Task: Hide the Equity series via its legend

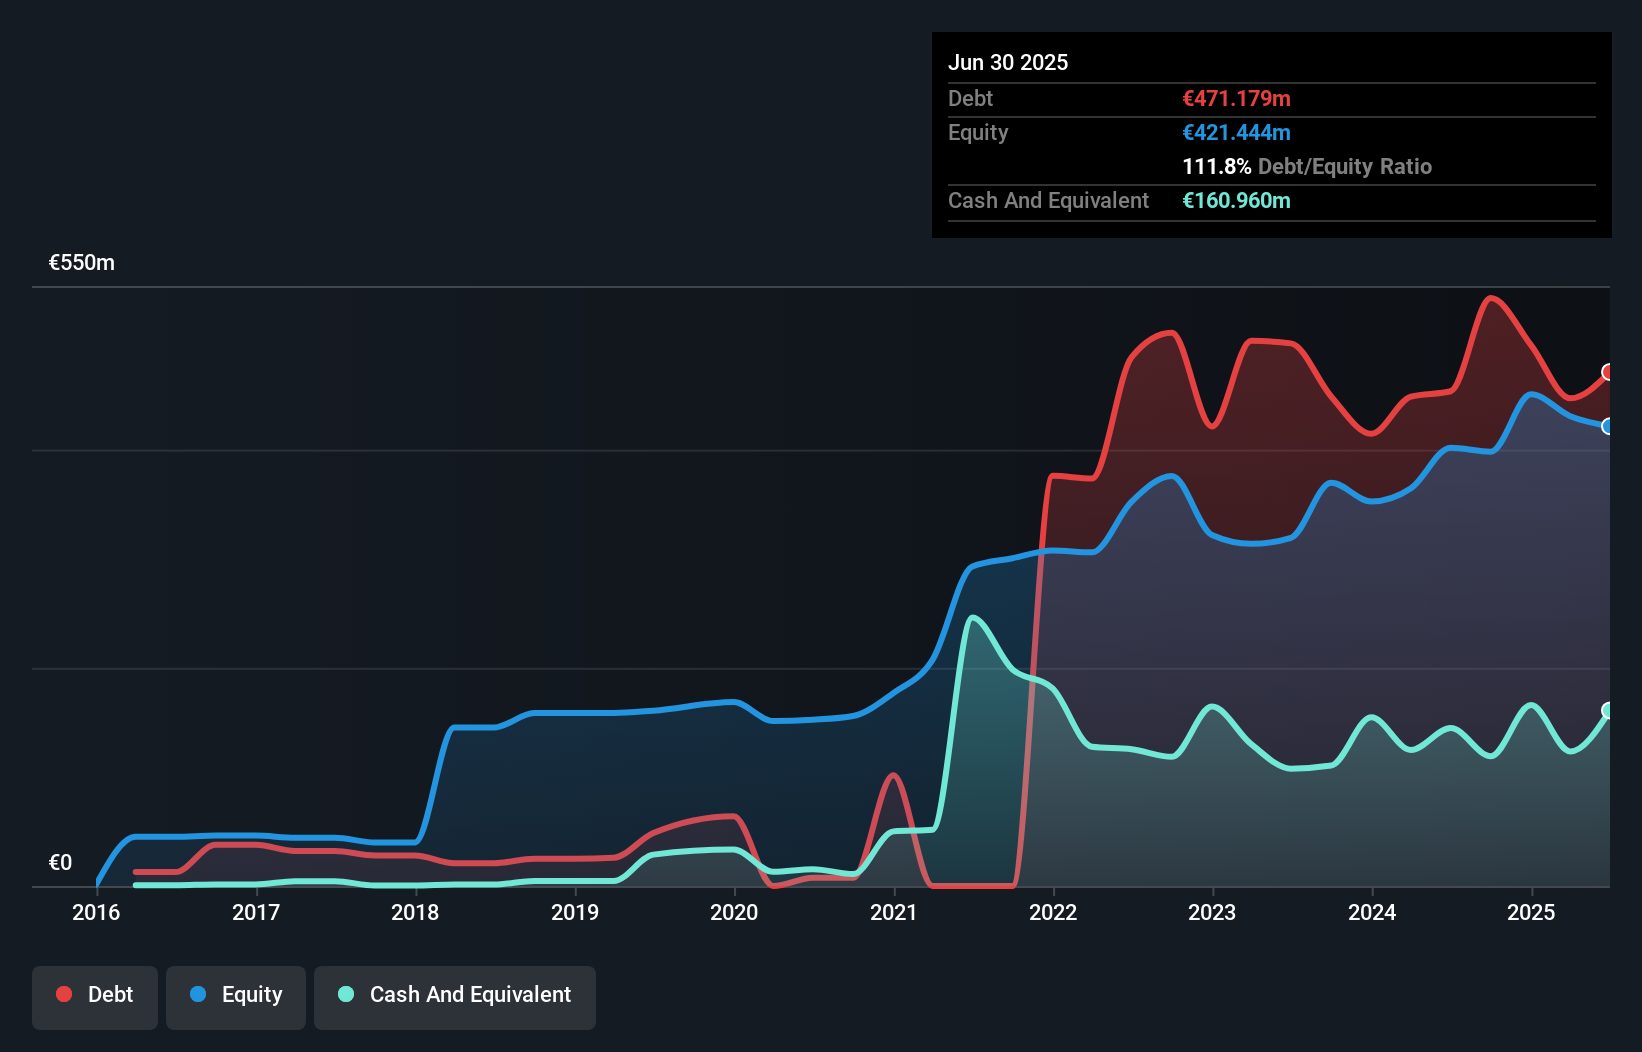Action: 235,995
